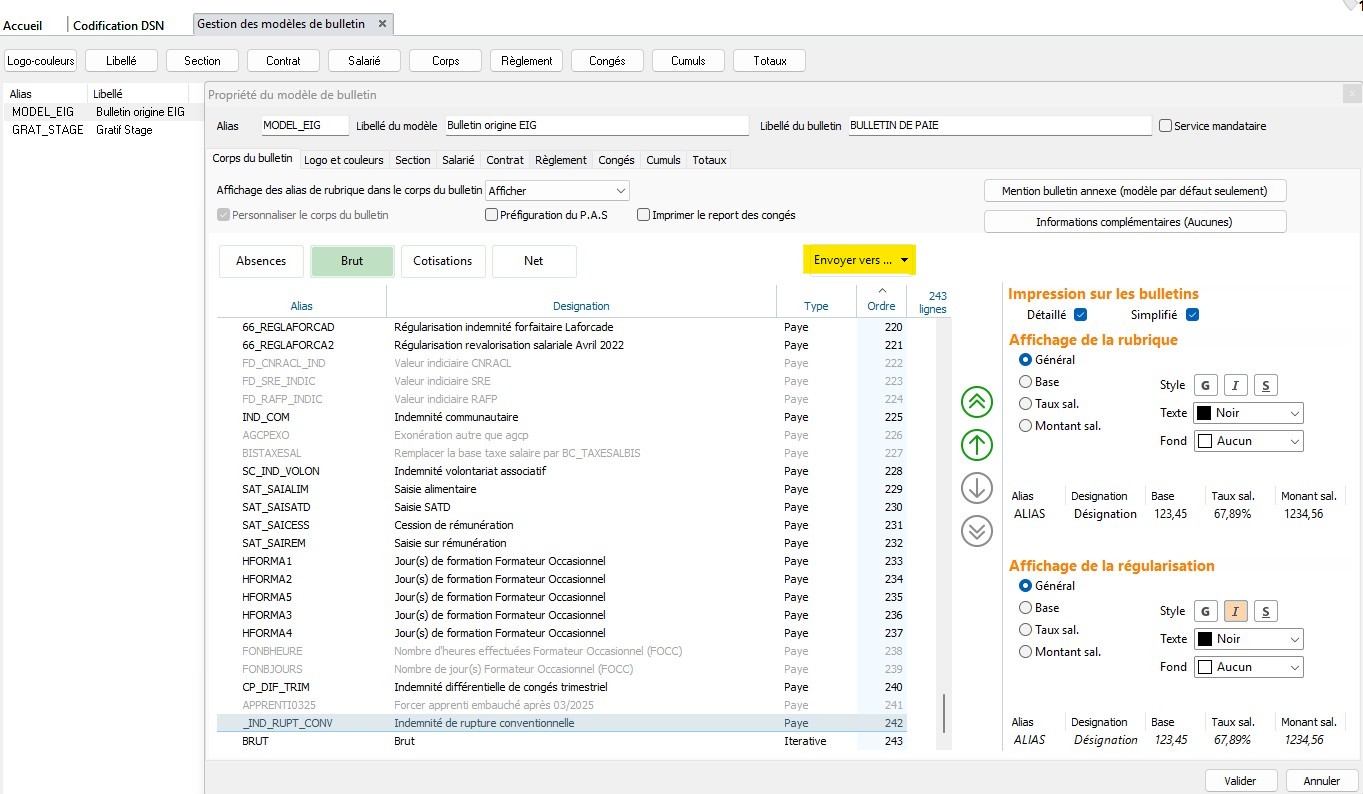Screen dimensions: 1363x794
Task: Open the Envoyer vers dropdown
Action: [859, 260]
